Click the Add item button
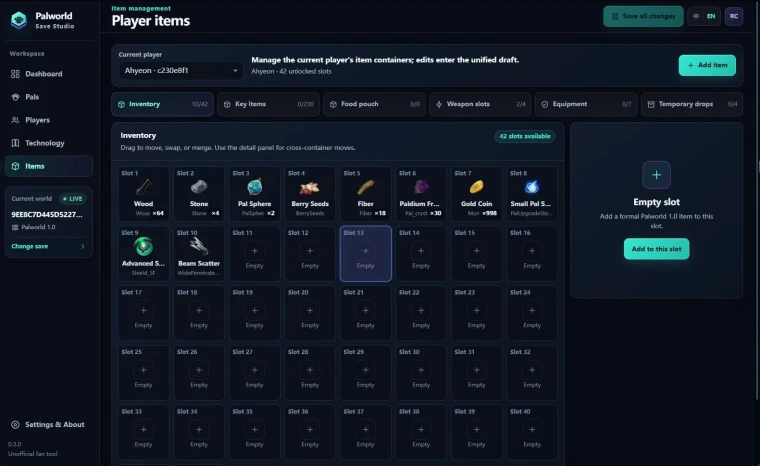Image resolution: width=760 pixels, height=466 pixels. point(707,65)
